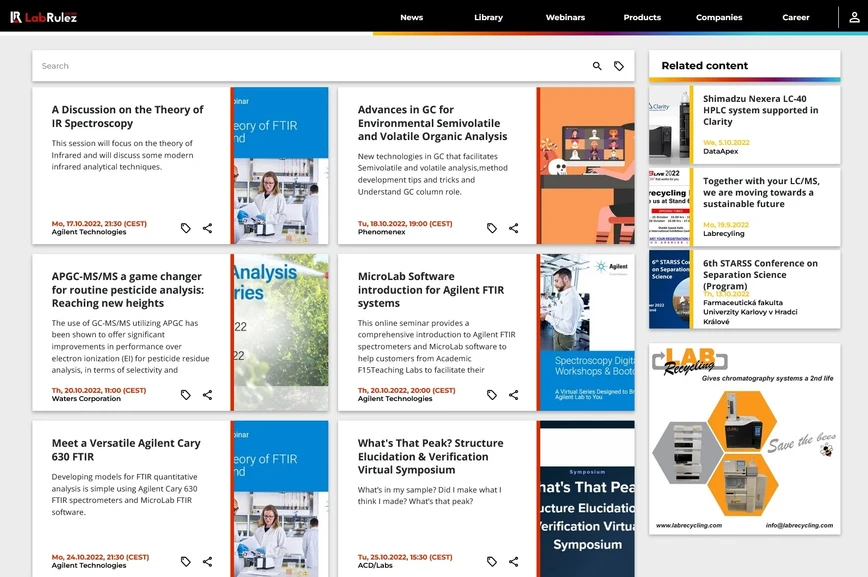Click date 'Mo, 17.10.2022, 21:30 (CEST)'
This screenshot has width=868, height=577.
pyautogui.click(x=99, y=224)
